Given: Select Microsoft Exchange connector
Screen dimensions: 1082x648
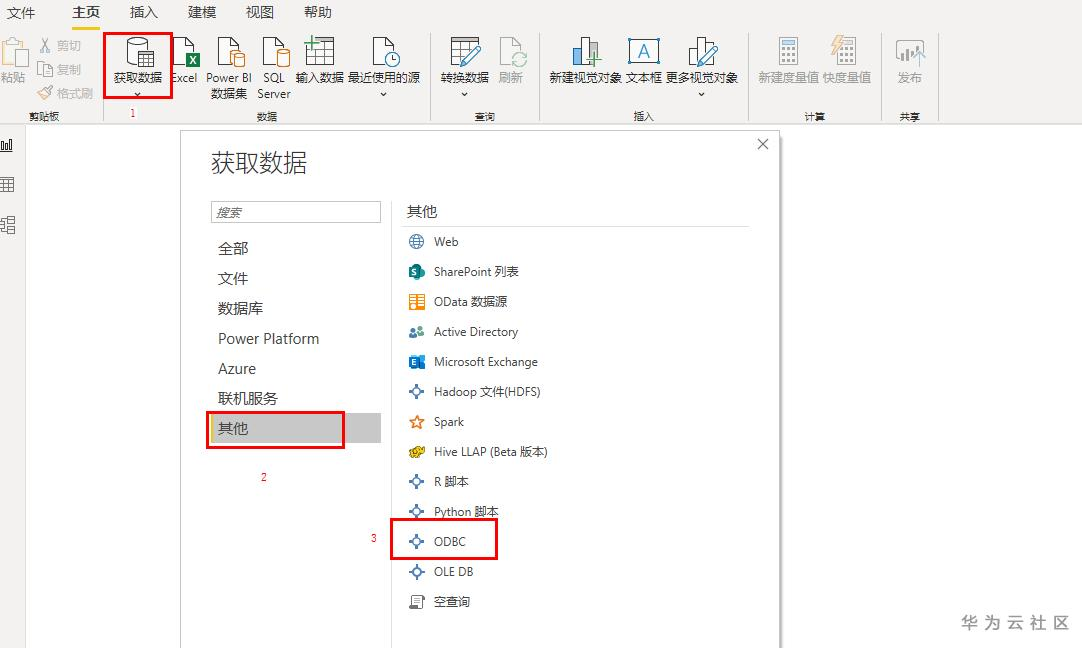Looking at the screenshot, I should 473,362.
